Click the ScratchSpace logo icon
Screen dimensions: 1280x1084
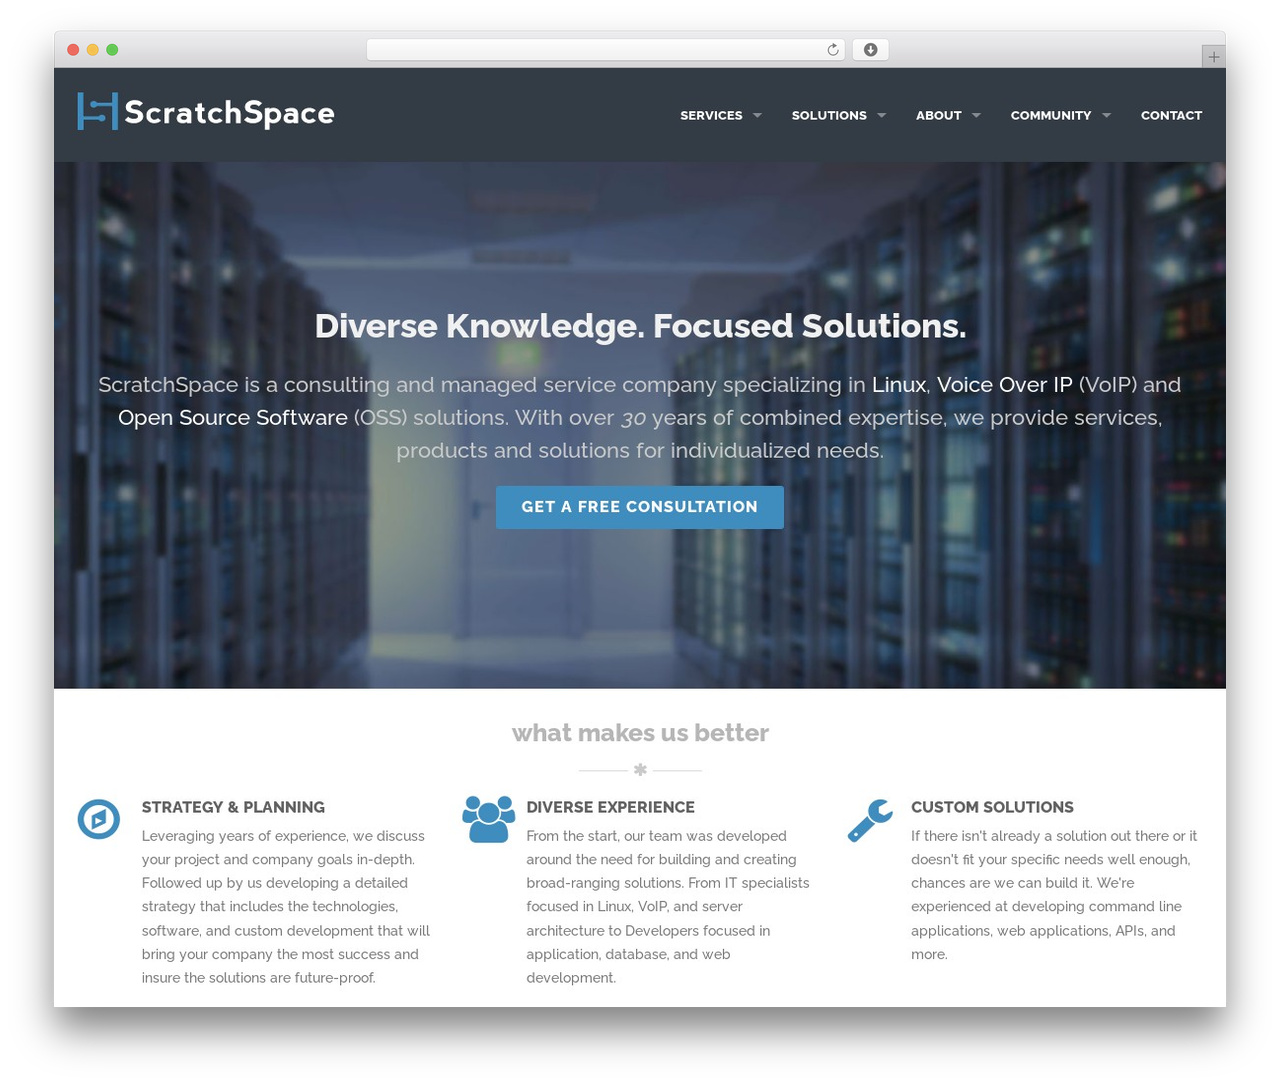pyautogui.click(x=97, y=112)
